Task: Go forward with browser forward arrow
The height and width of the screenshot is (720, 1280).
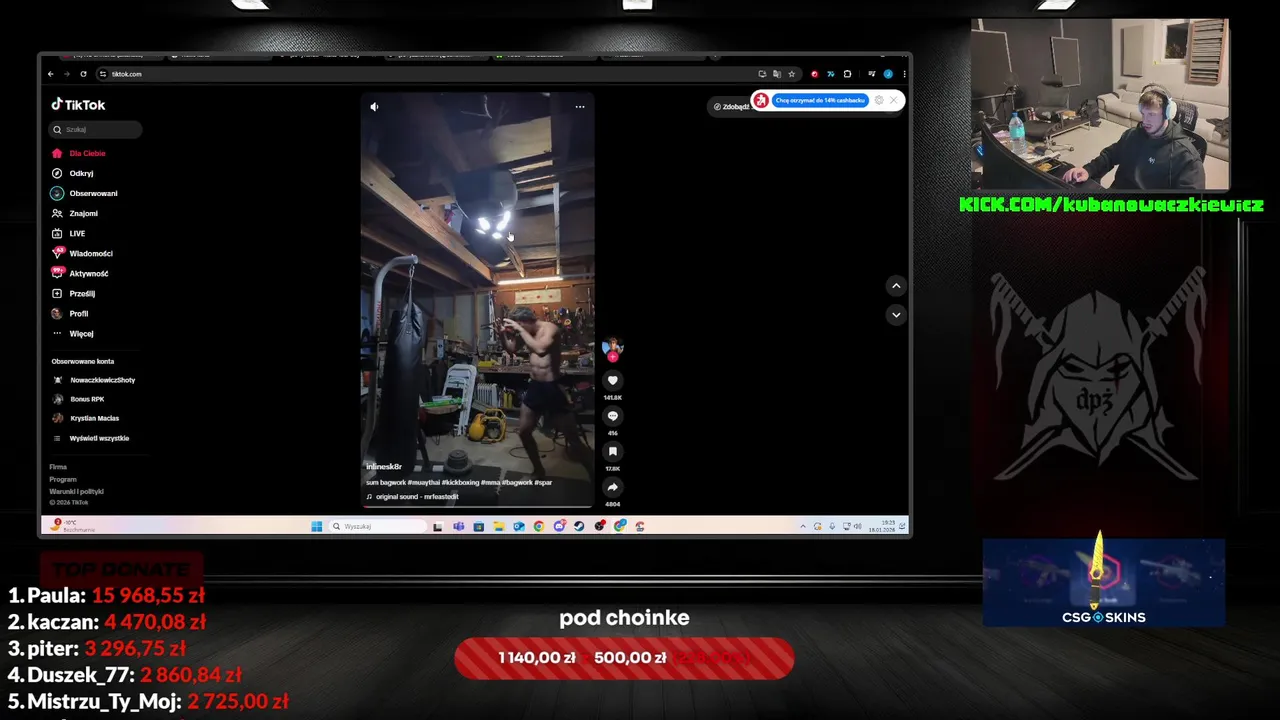Action: click(x=67, y=74)
